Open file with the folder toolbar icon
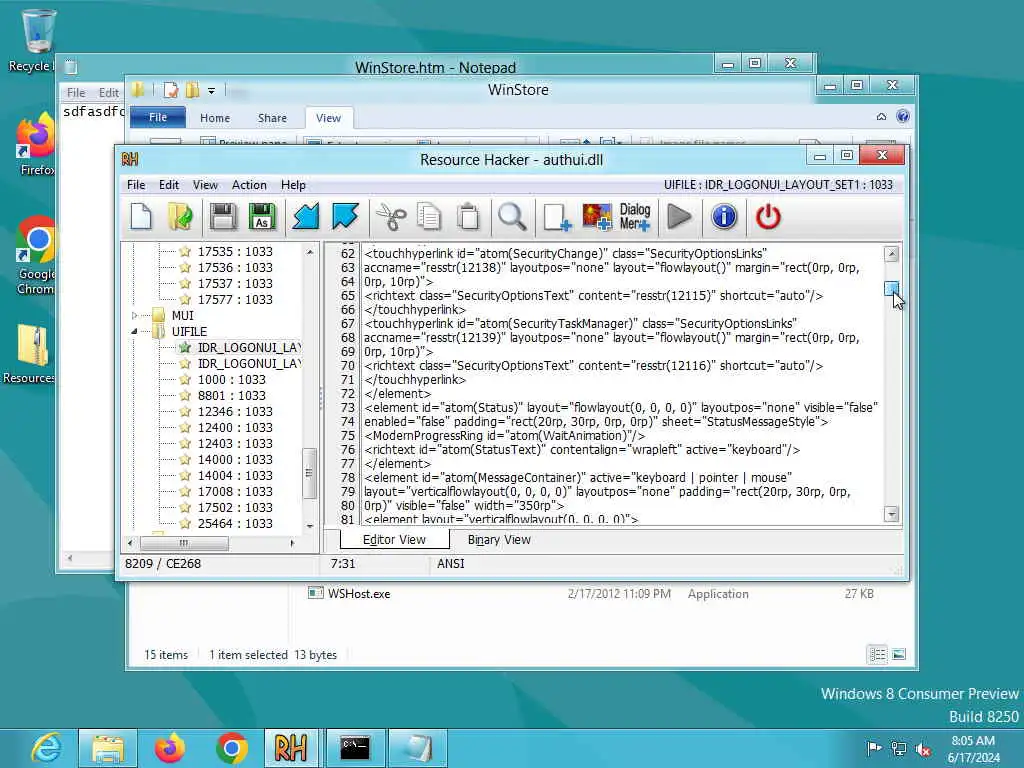The height and width of the screenshot is (768, 1024). [x=180, y=217]
